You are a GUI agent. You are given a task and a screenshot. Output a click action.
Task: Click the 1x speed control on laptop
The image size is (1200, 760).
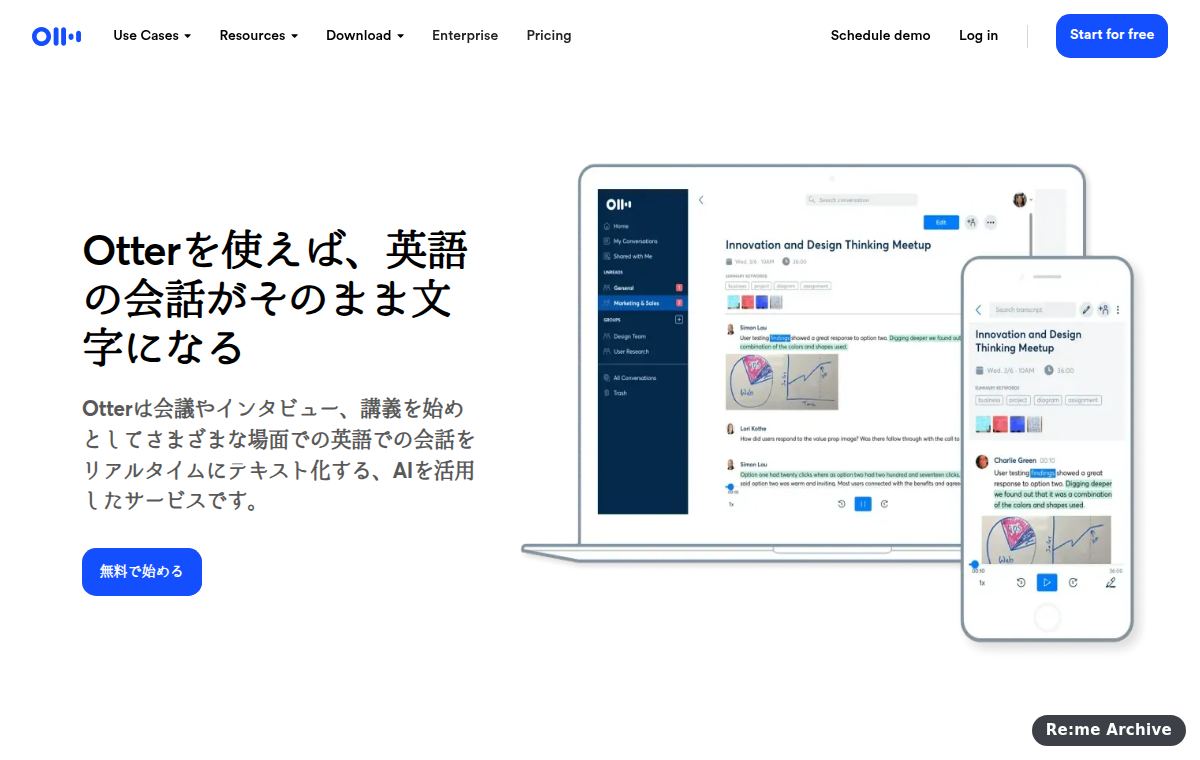[731, 504]
